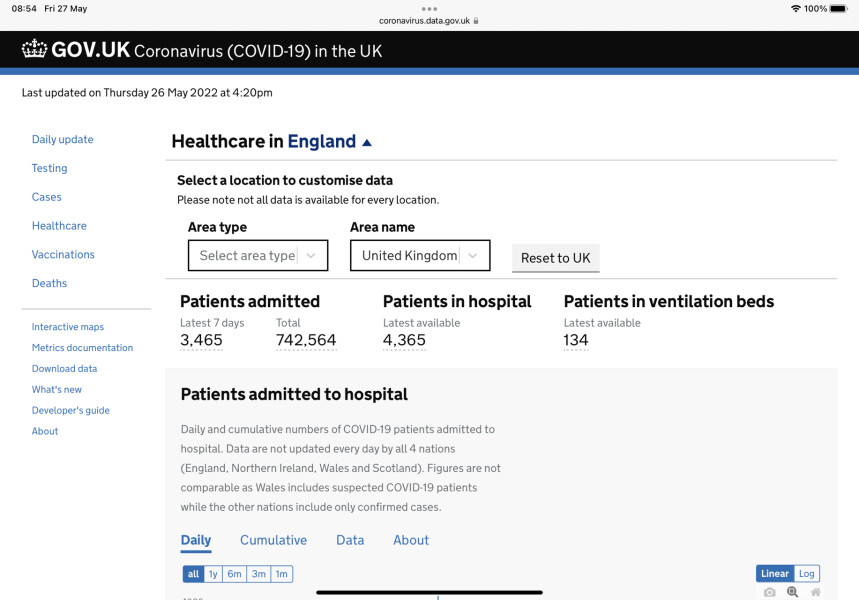Tap the three-dot multitasking icon
This screenshot has height=600, width=859.
[x=429, y=8]
